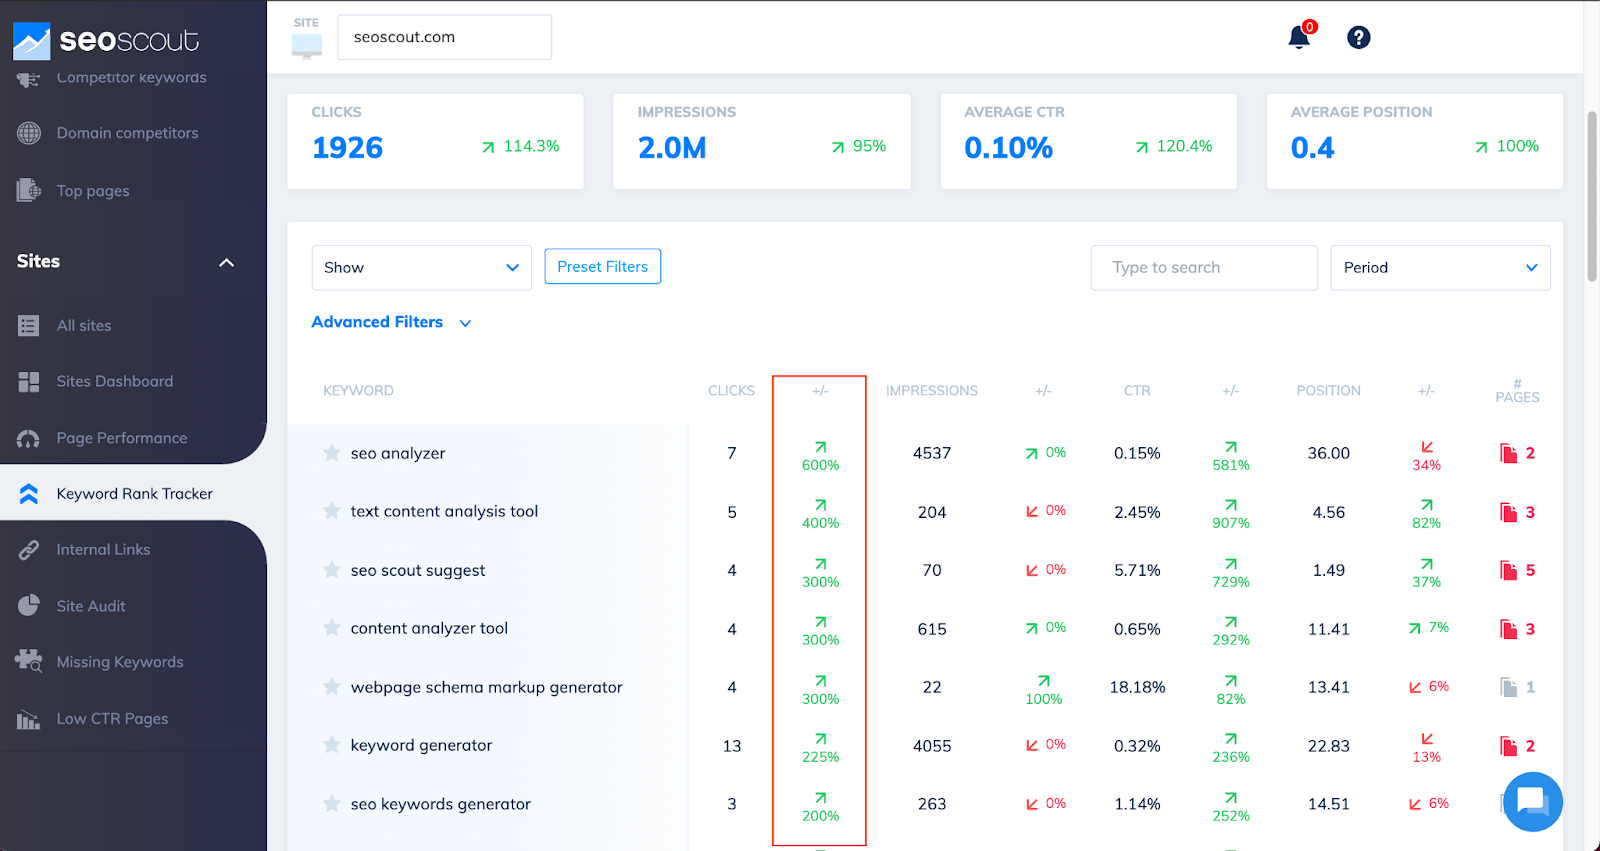The width and height of the screenshot is (1600, 851).
Task: Sort by the CTR column header
Action: point(1137,391)
